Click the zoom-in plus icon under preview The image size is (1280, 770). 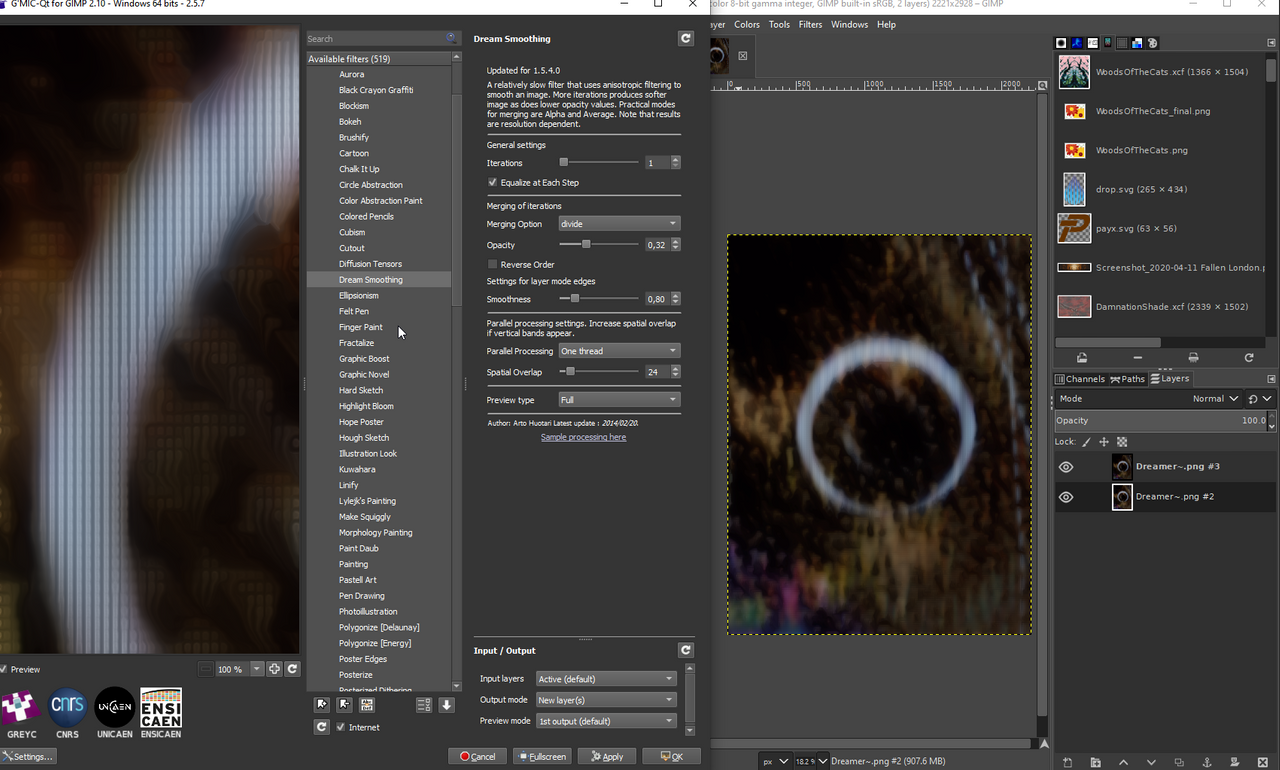click(x=274, y=669)
